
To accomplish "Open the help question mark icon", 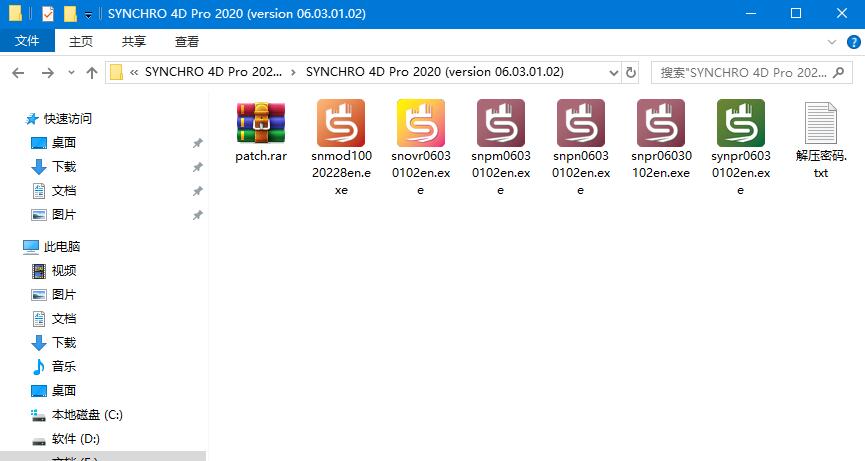I will coord(853,42).
